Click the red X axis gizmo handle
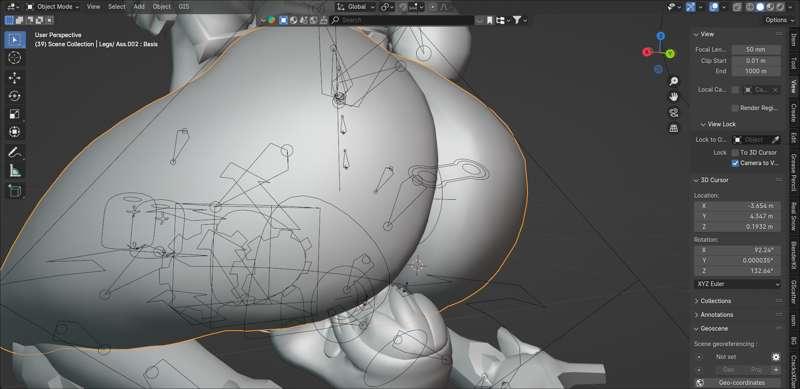800x389 pixels. pyautogui.click(x=647, y=52)
